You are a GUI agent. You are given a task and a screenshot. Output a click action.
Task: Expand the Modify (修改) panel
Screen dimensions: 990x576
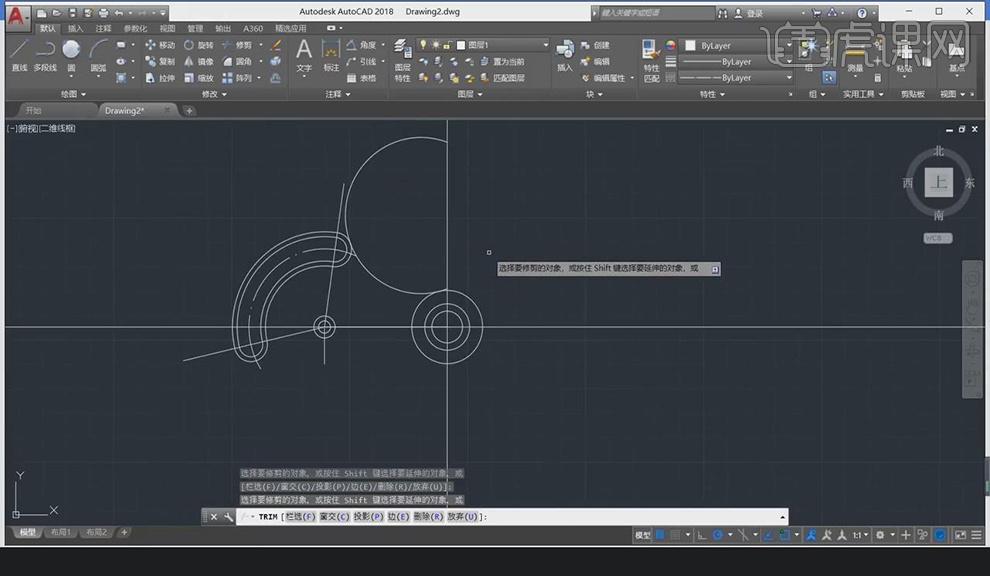(x=214, y=94)
